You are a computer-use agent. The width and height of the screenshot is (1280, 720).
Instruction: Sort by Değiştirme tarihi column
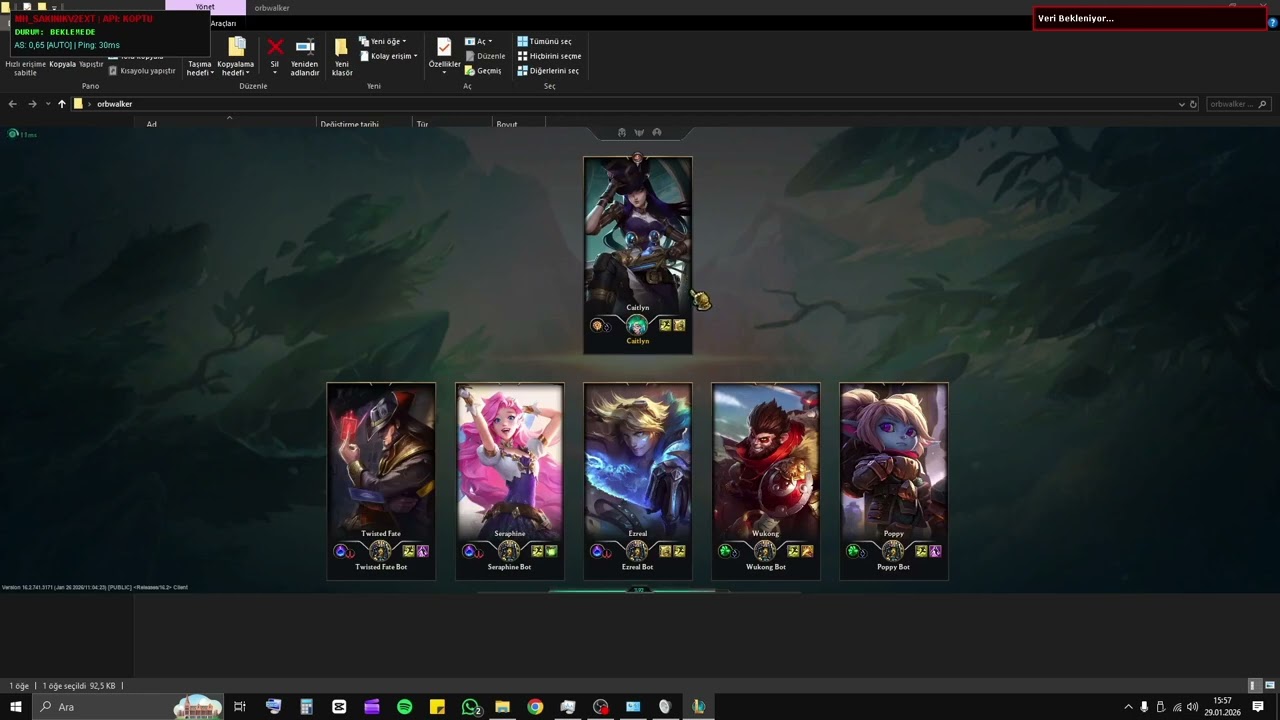coord(349,124)
